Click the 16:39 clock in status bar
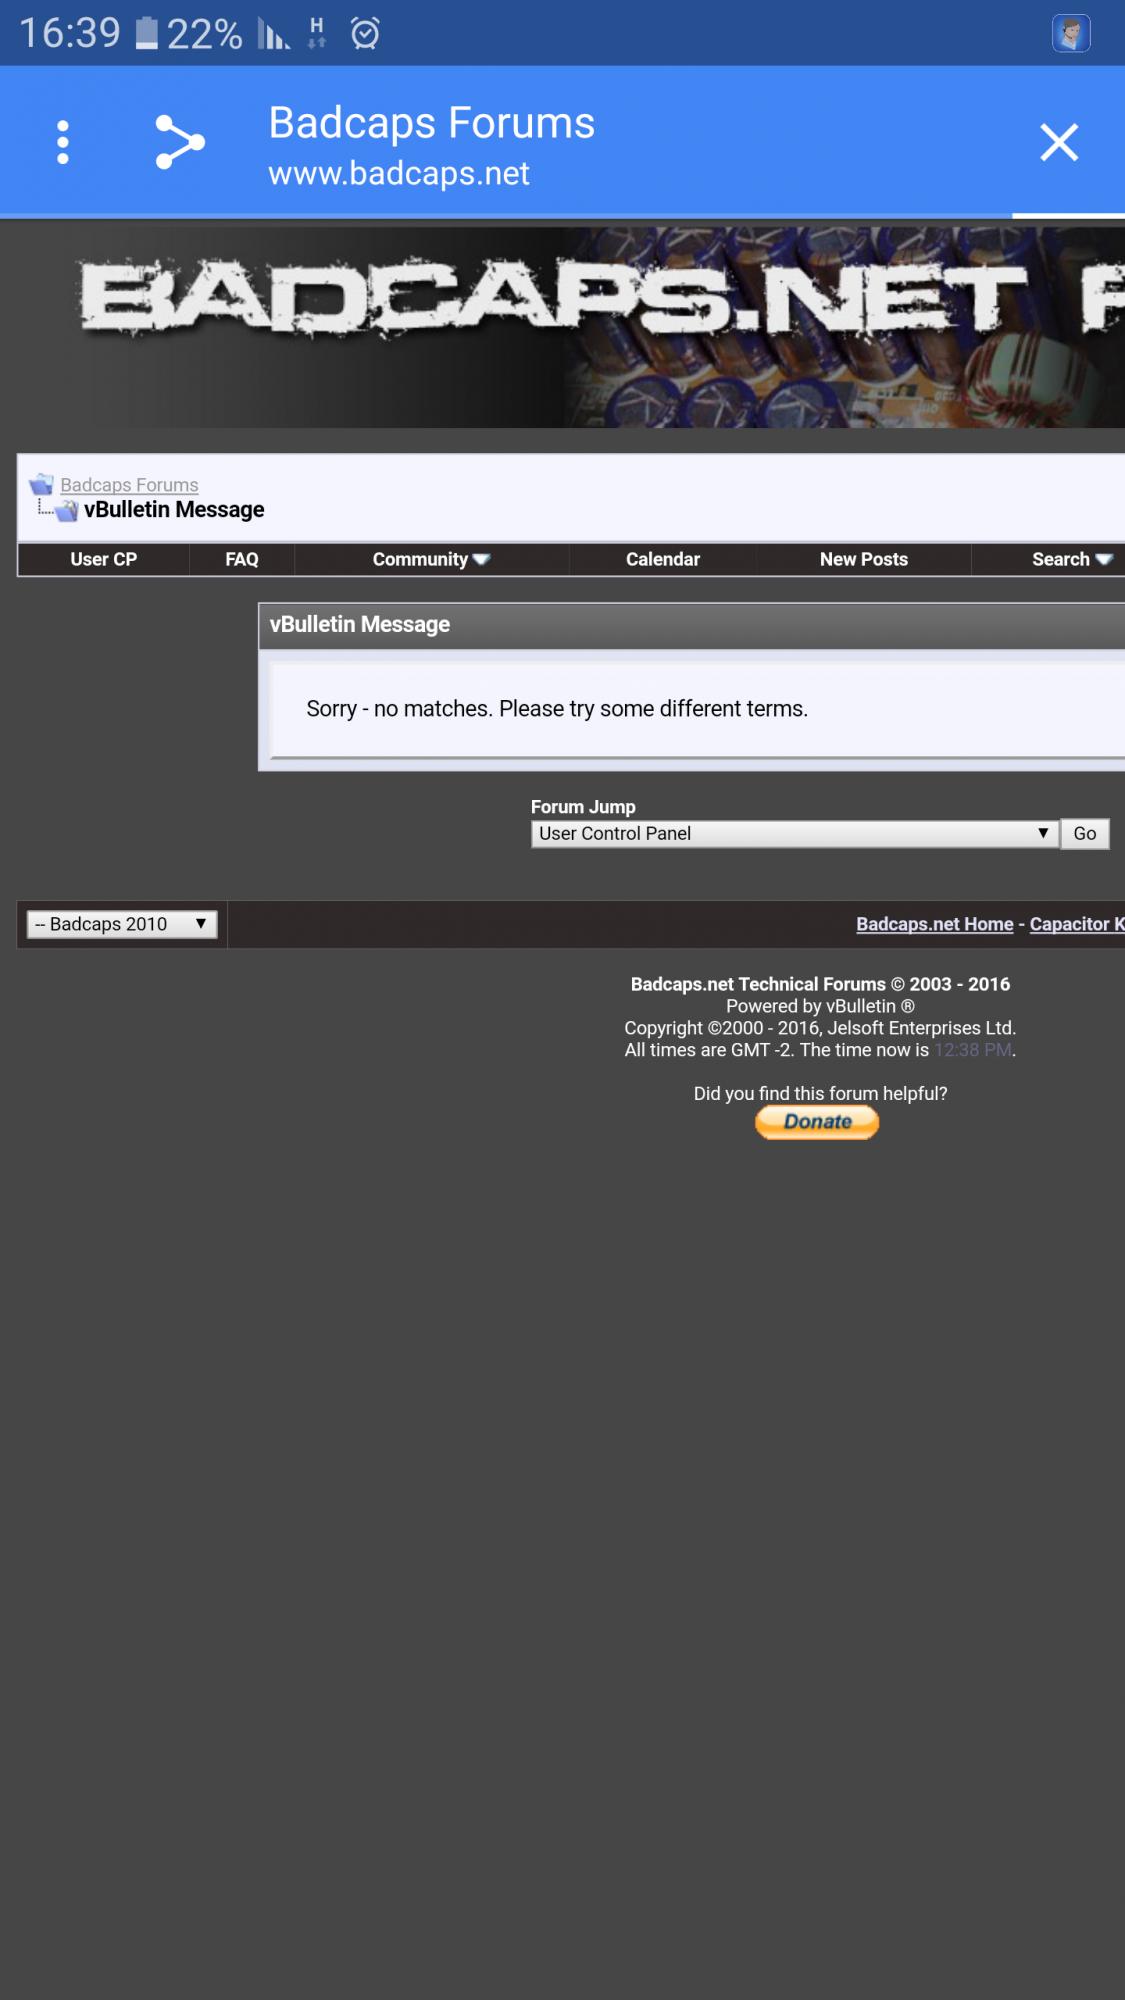The width and height of the screenshot is (1125, 2000). point(70,33)
